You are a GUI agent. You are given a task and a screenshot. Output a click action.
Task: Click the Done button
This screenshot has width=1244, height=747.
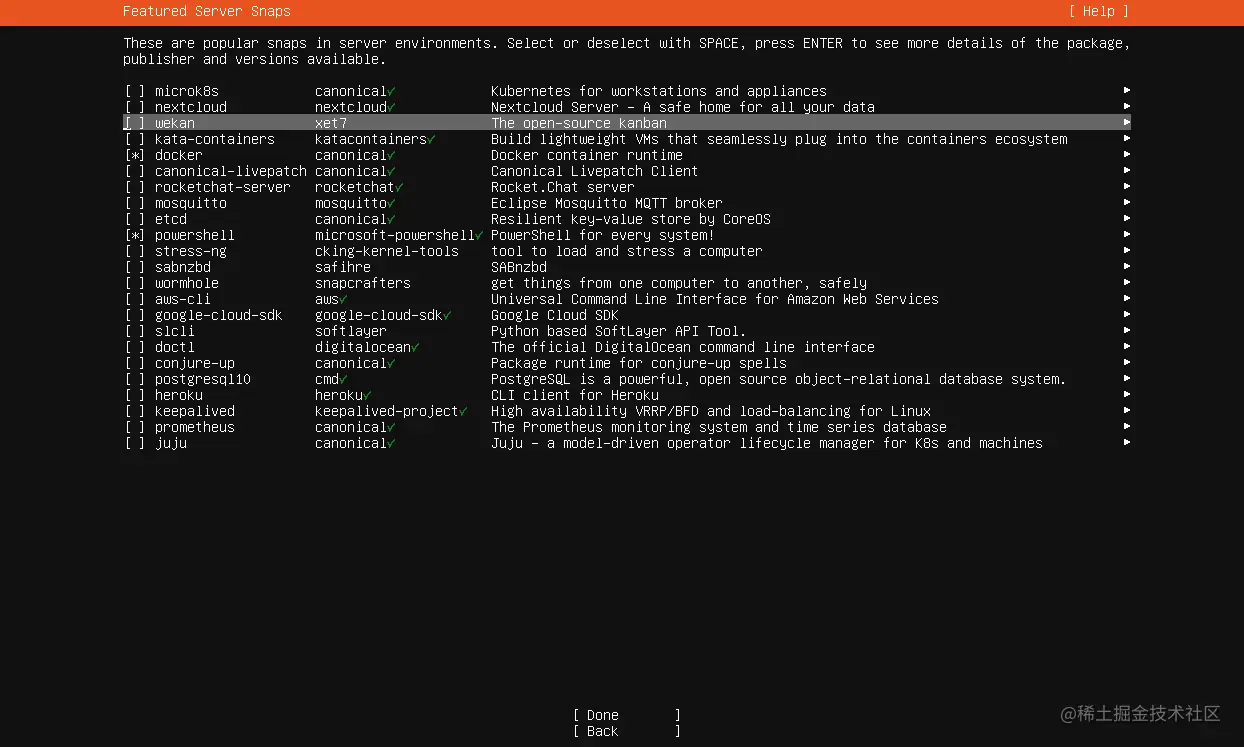point(627,715)
